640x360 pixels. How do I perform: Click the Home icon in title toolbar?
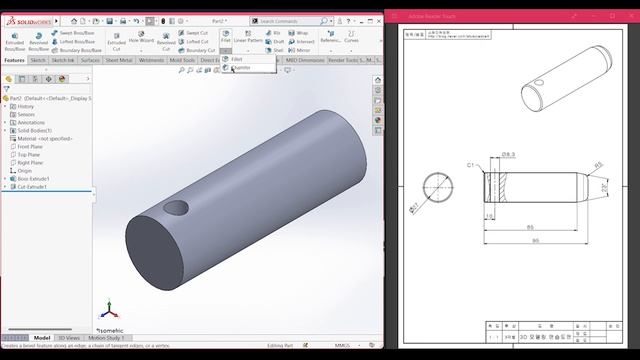74,21
